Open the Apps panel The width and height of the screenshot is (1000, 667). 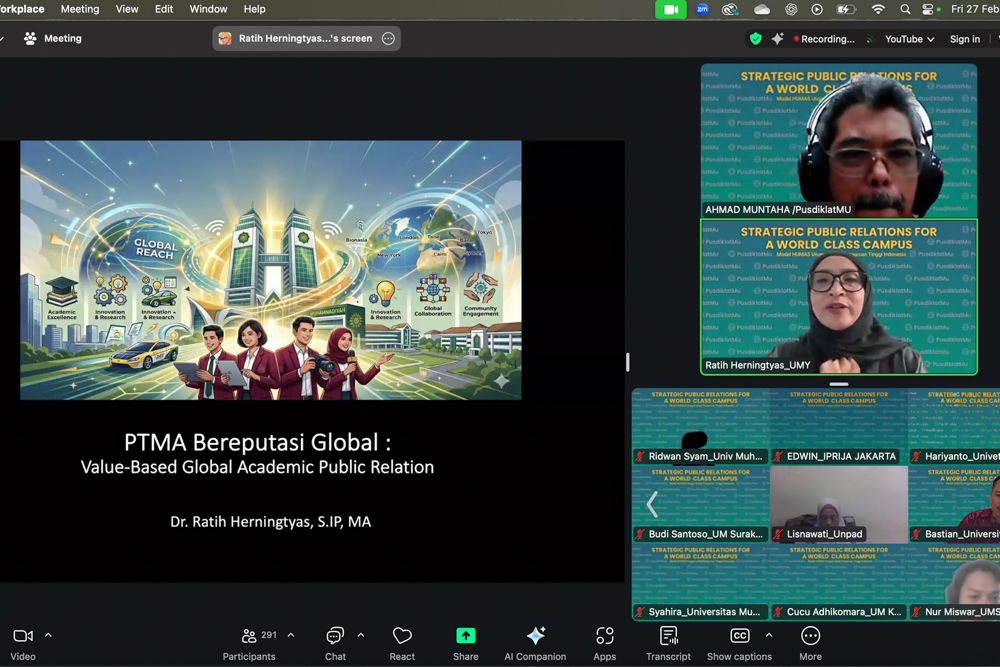tap(604, 636)
